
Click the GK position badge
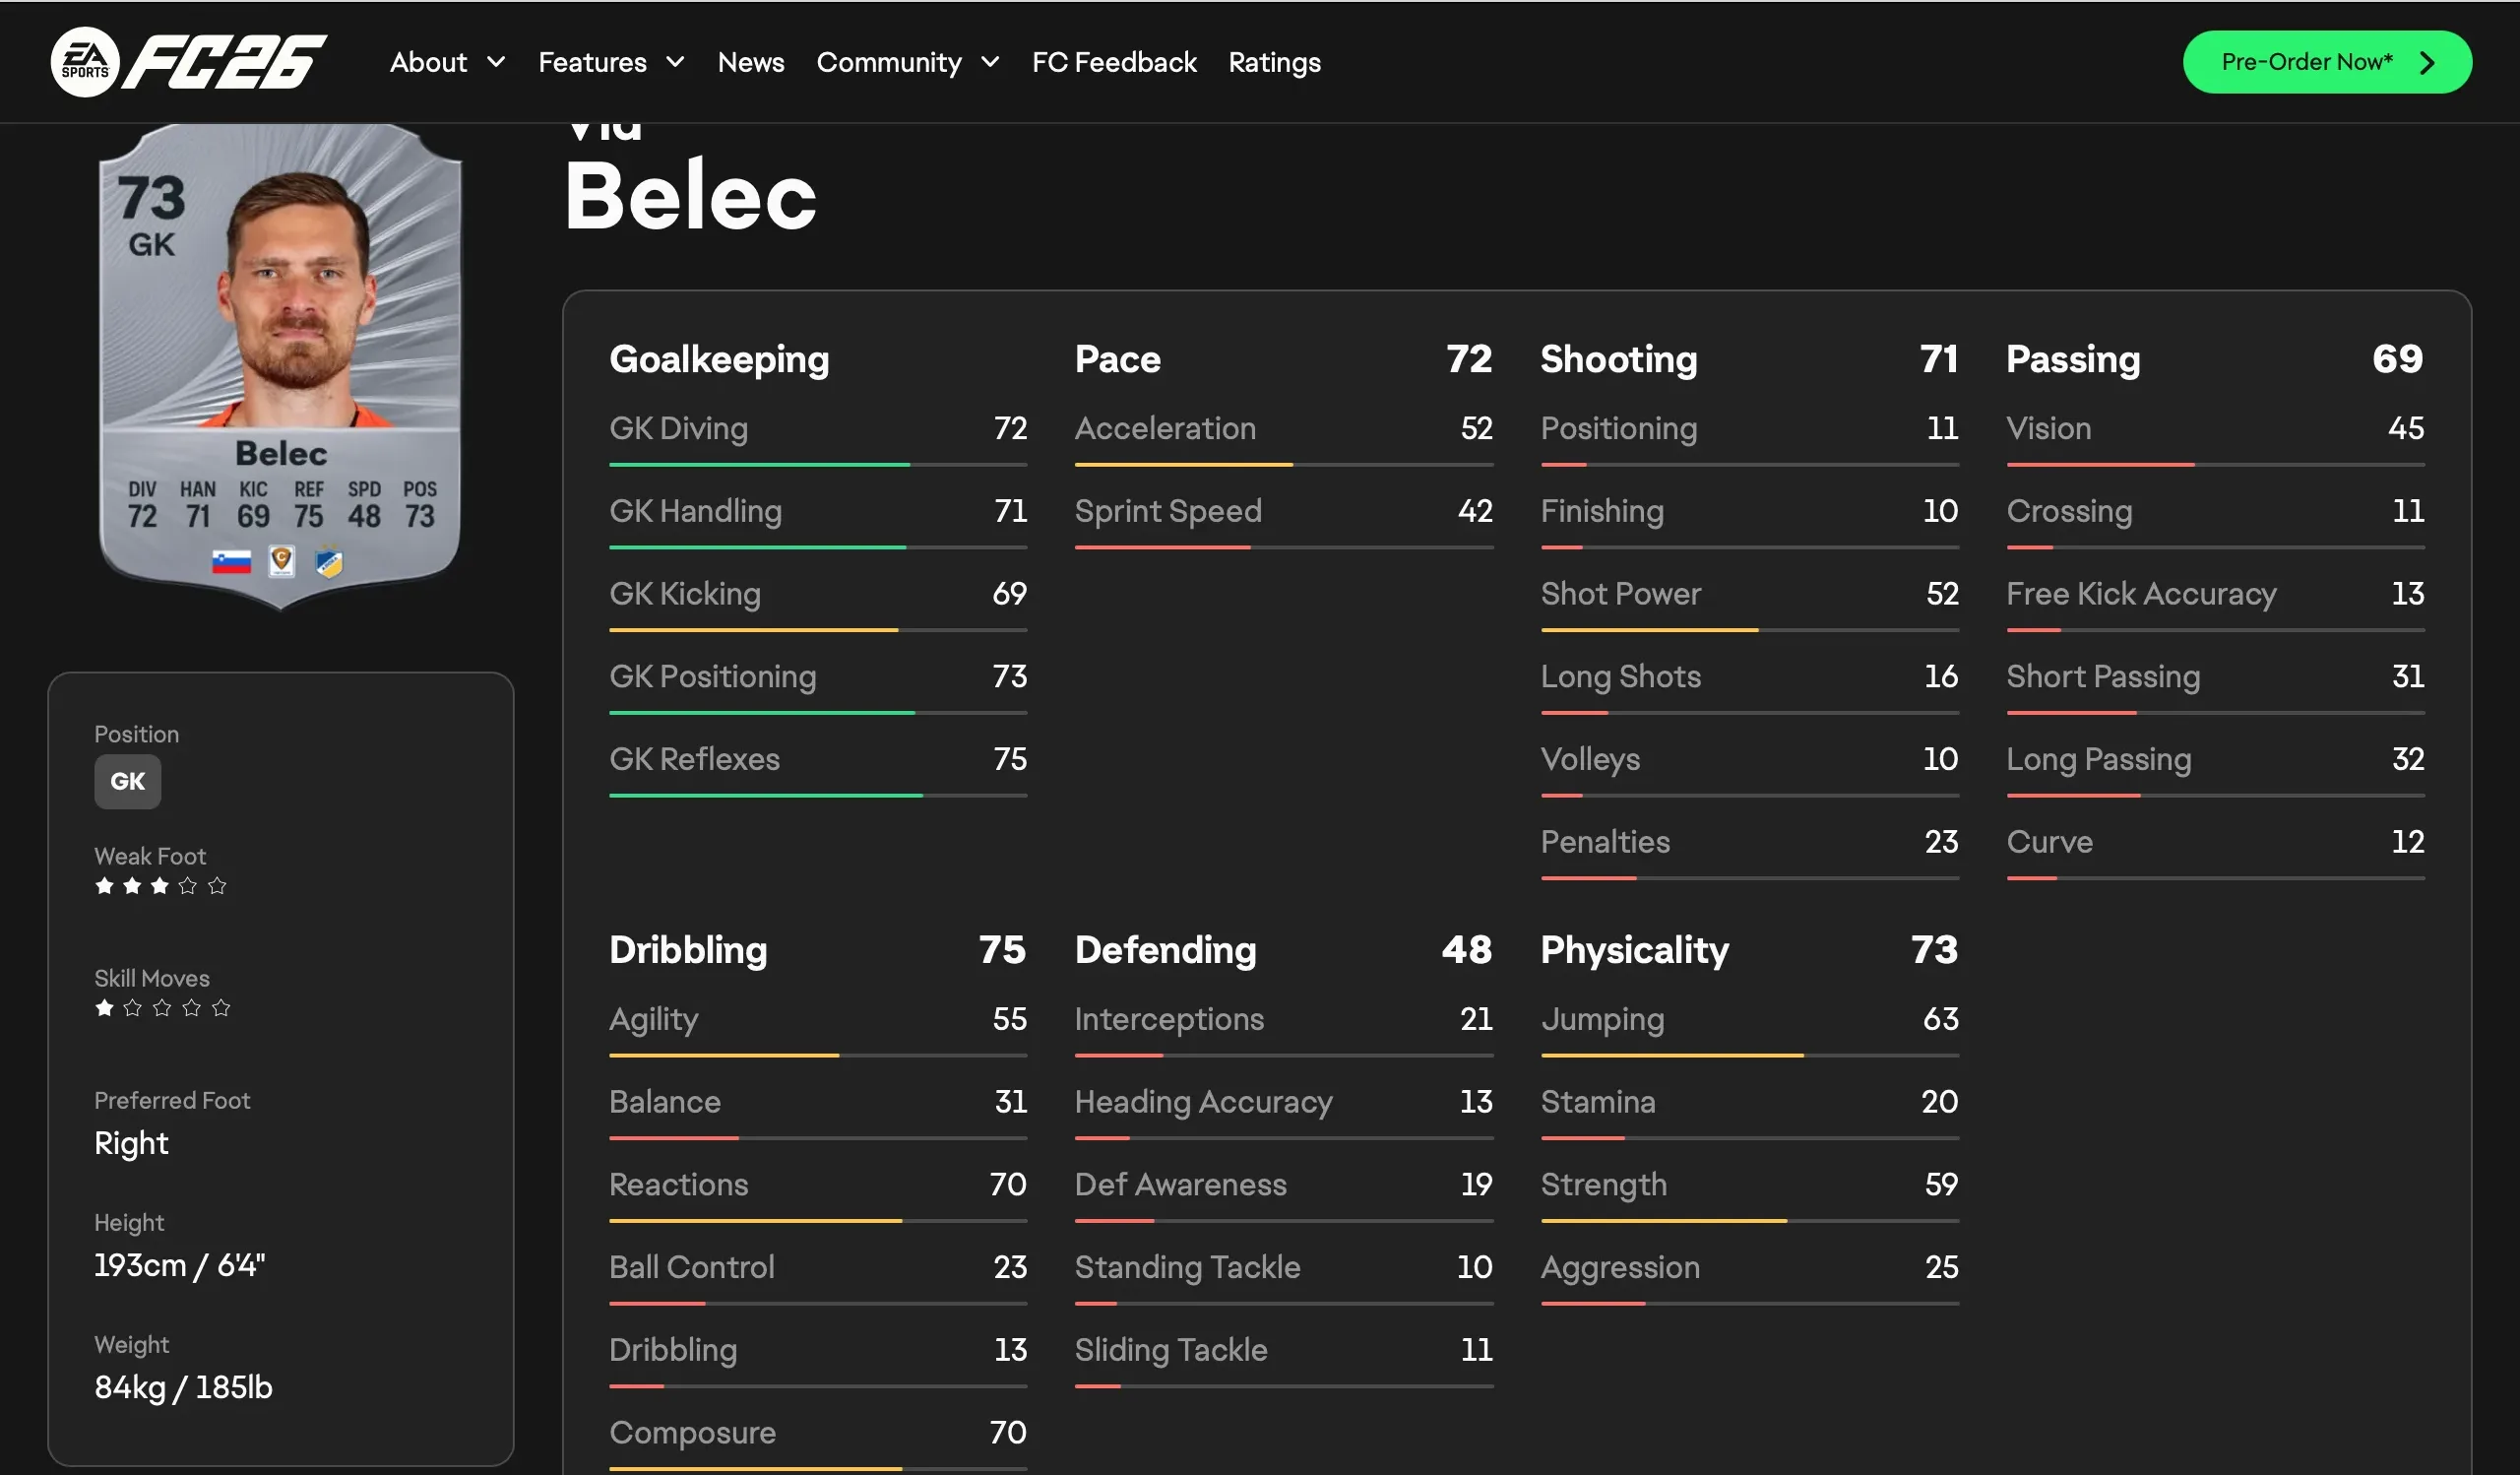pyautogui.click(x=127, y=781)
